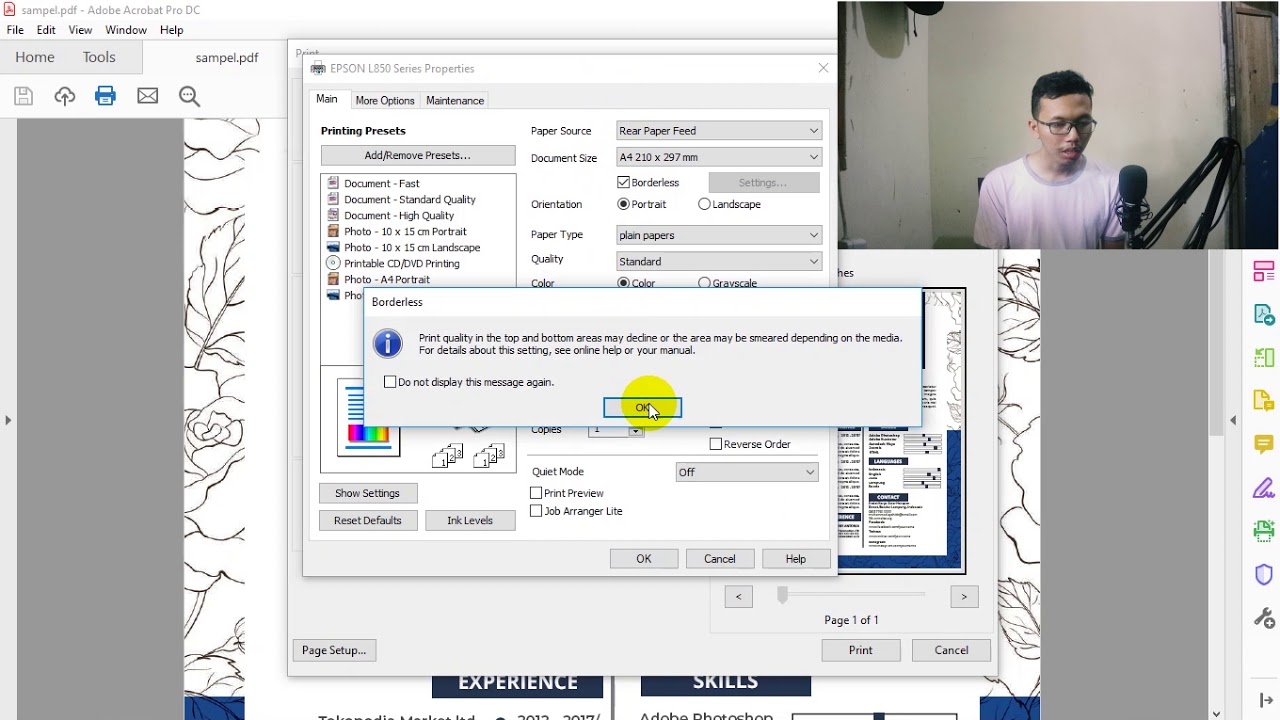Select the Grayscale radio button

point(704,283)
